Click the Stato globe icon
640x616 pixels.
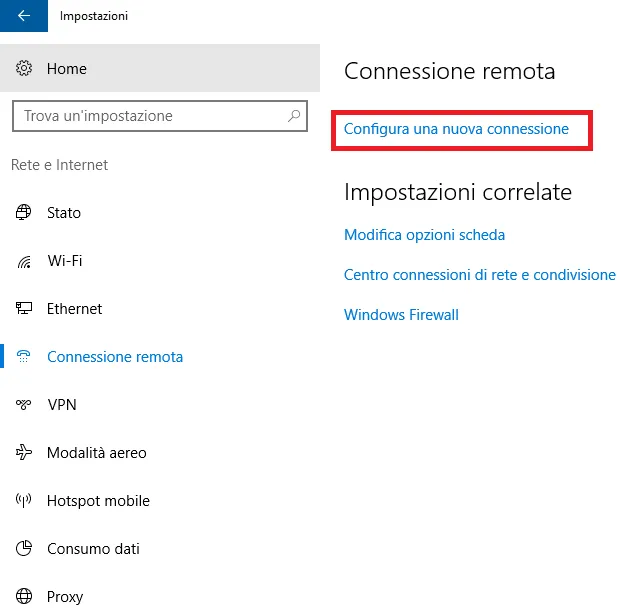pos(25,213)
